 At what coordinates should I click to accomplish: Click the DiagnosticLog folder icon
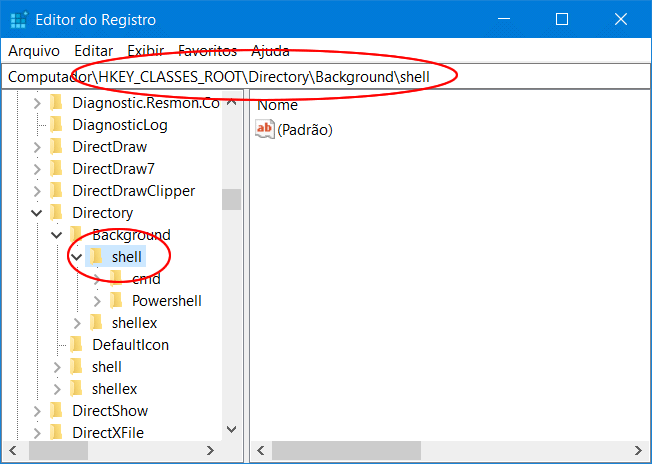tap(57, 125)
